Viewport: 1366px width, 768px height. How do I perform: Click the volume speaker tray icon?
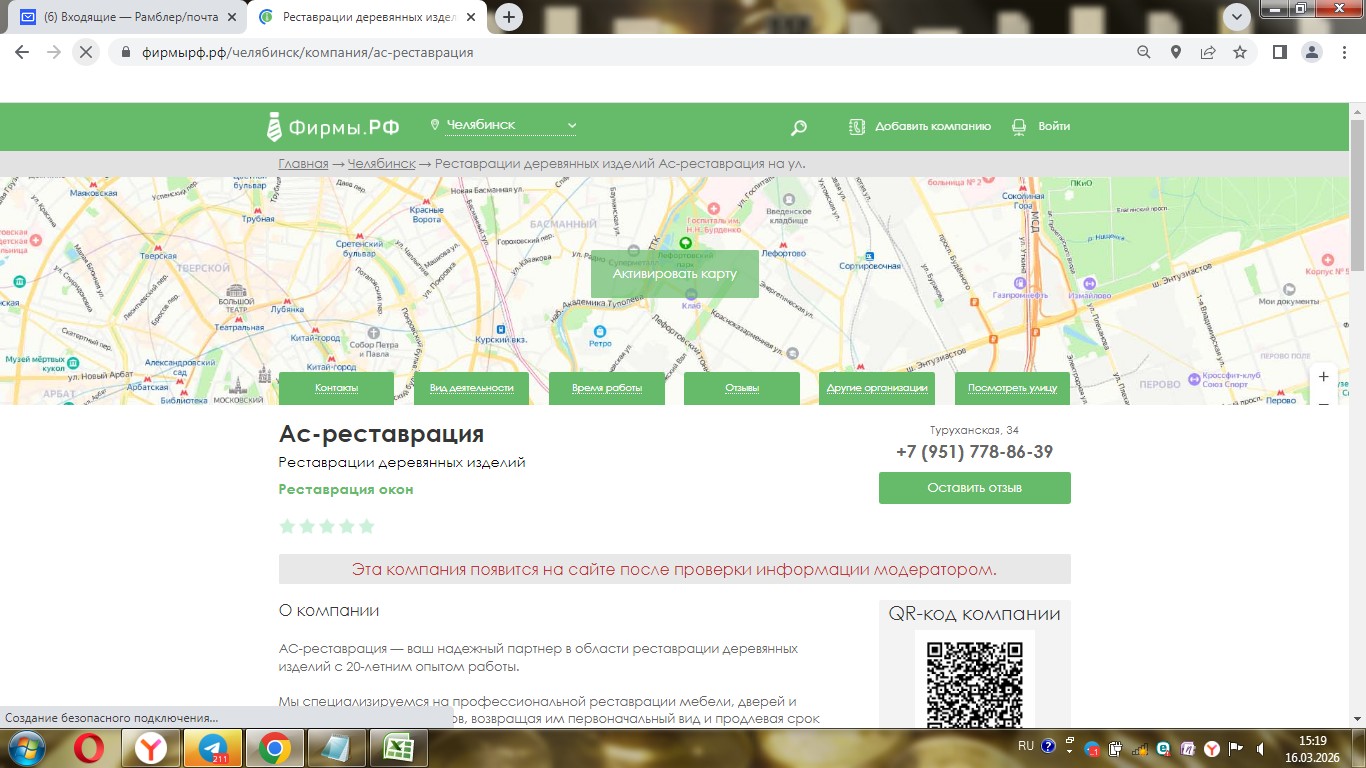pos(1259,748)
